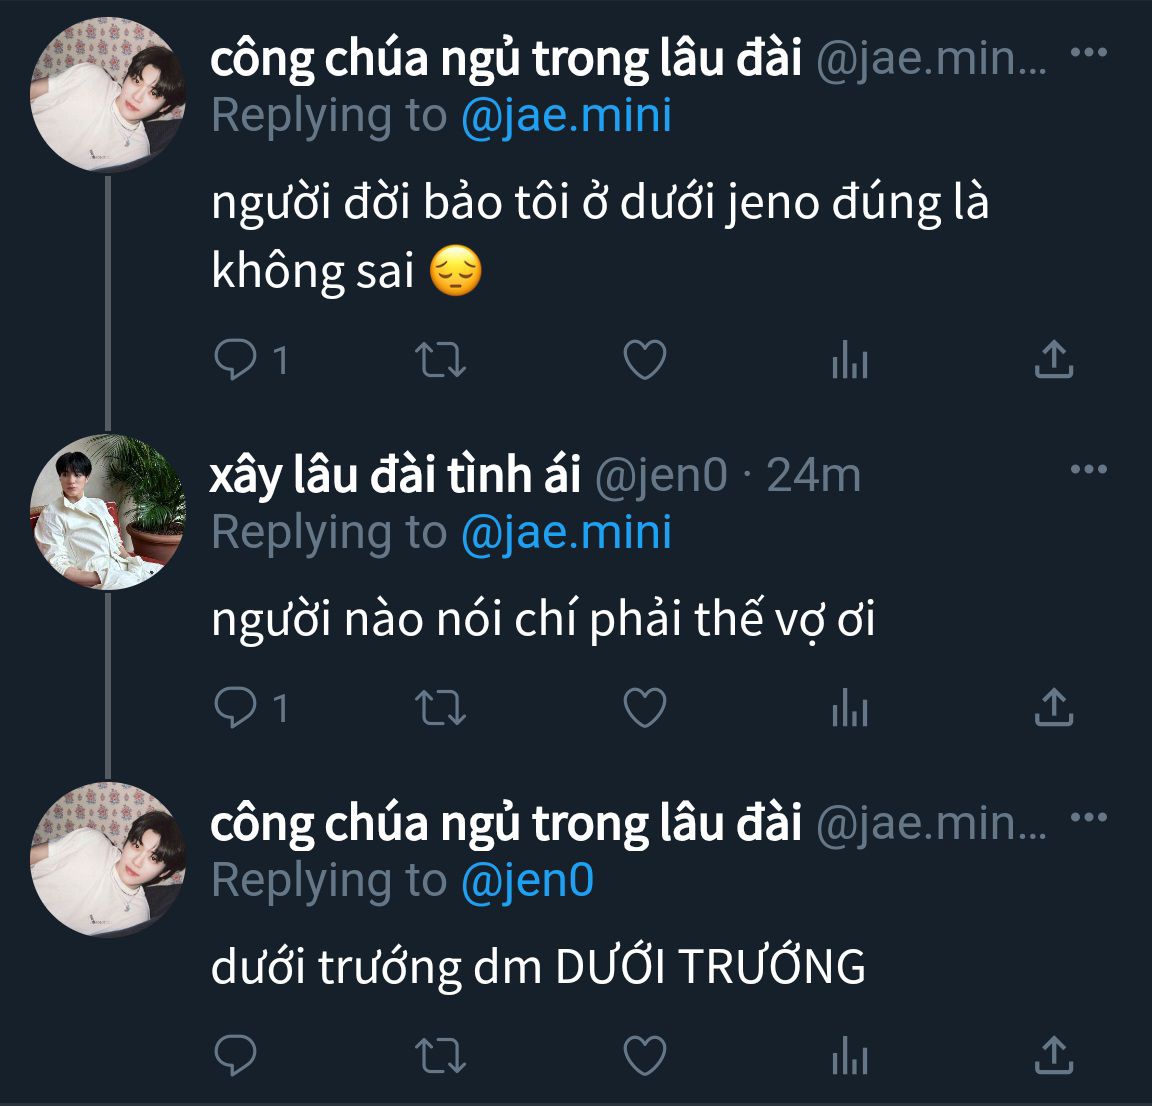
Task: Open 'xây lâu đài tình ái' profile name
Action: click(x=395, y=475)
